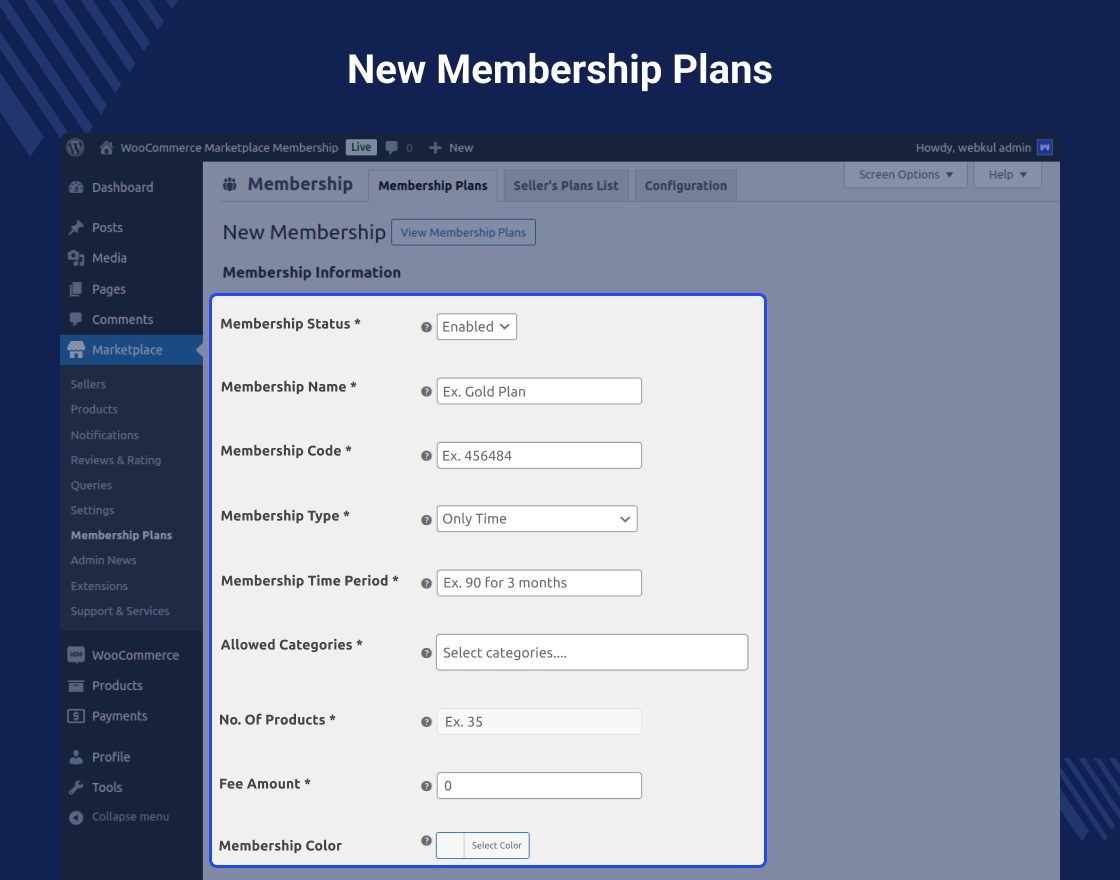Click the Pages icon in the sidebar
Image resolution: width=1120 pixels, height=880 pixels.
click(x=74, y=289)
